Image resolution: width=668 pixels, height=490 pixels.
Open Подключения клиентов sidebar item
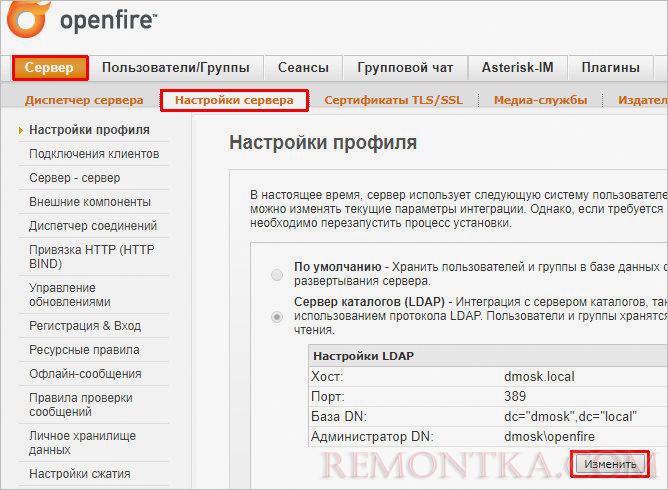(94, 154)
